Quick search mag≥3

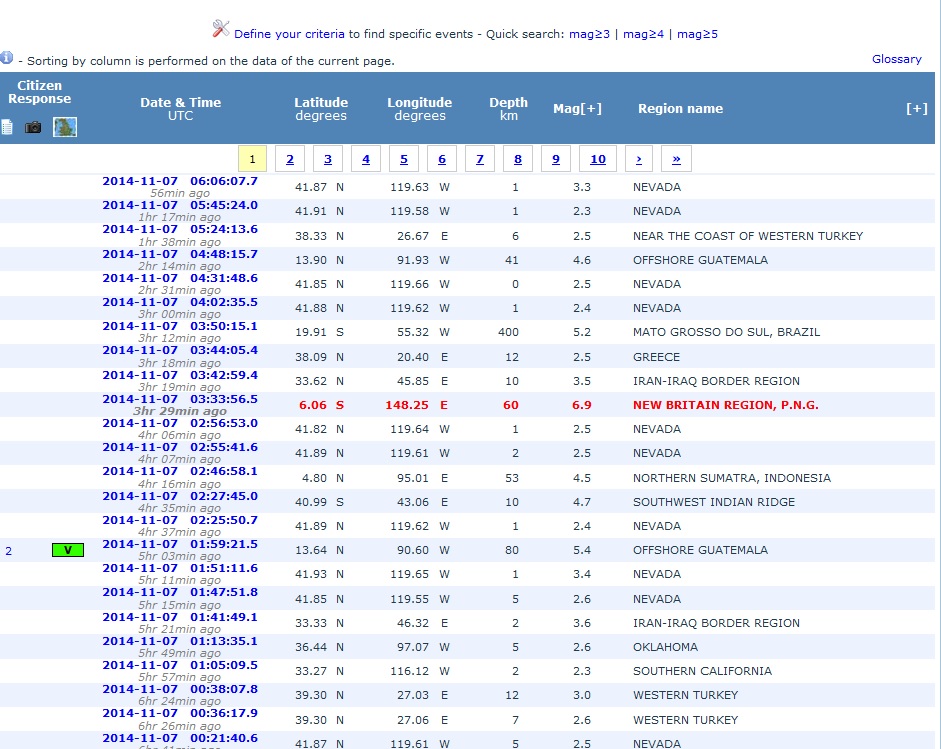click(589, 34)
